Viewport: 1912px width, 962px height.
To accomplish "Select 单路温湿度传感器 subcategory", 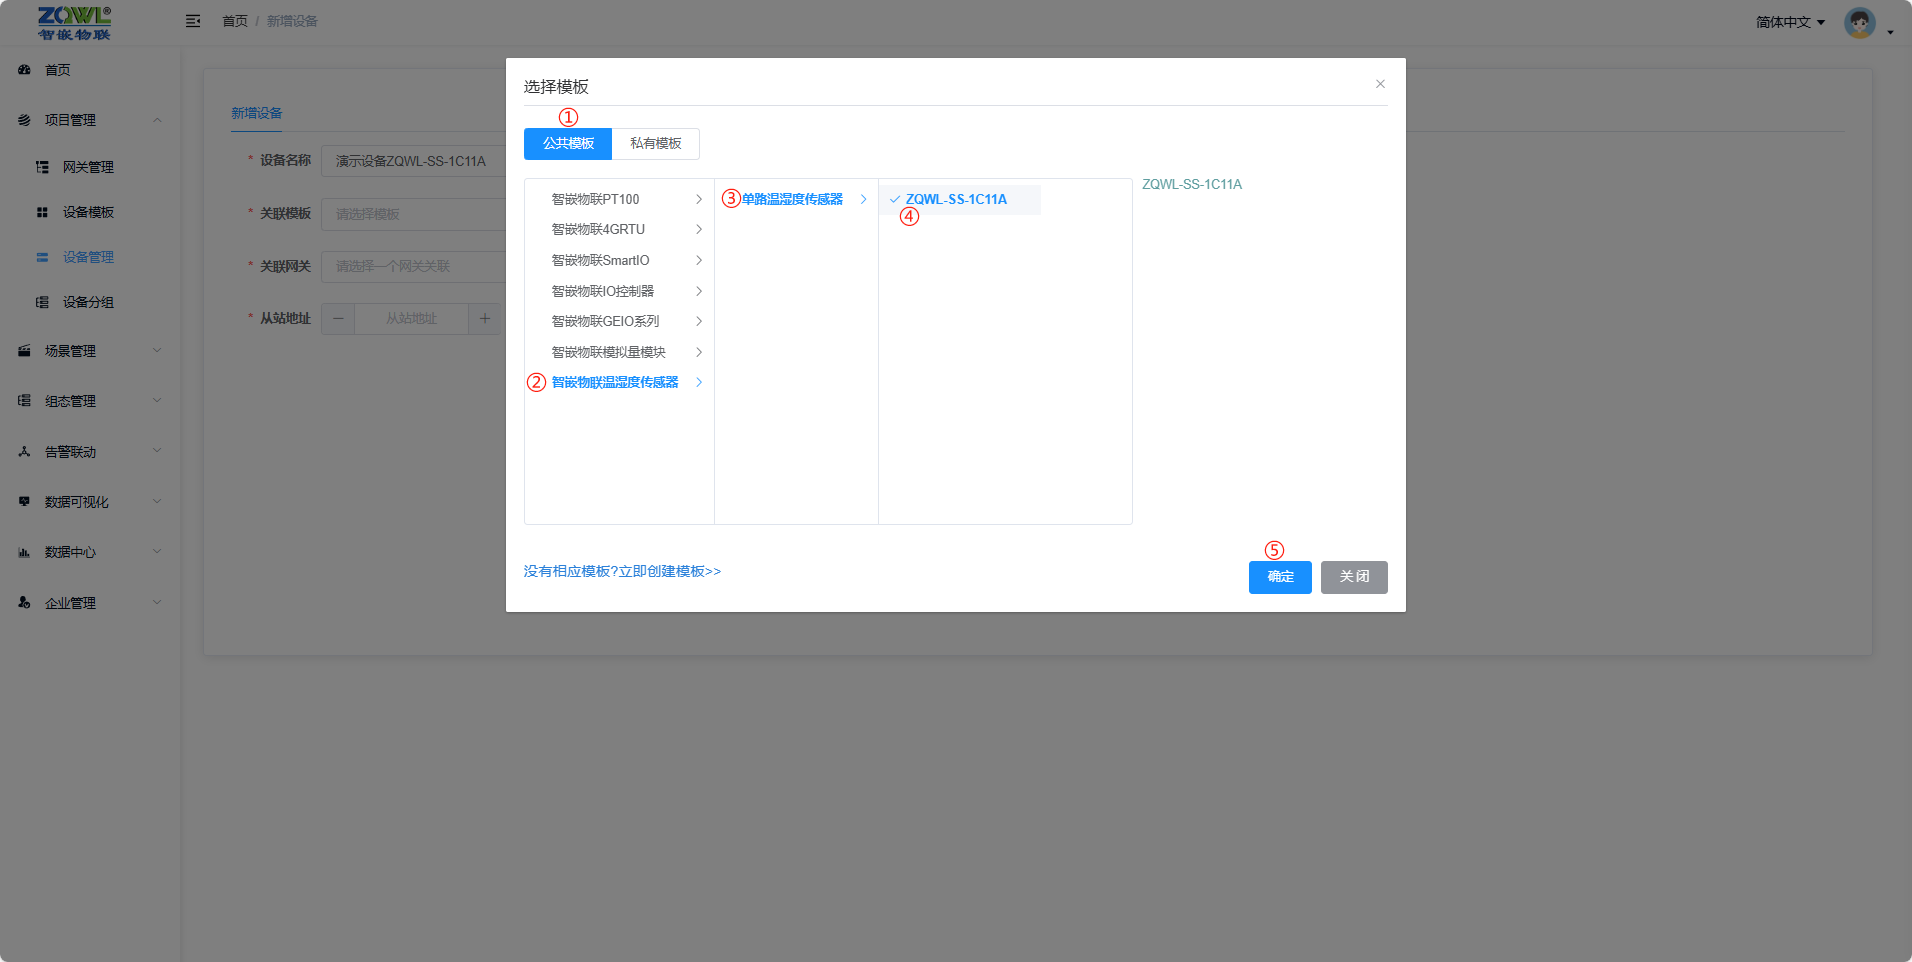I will (x=792, y=199).
